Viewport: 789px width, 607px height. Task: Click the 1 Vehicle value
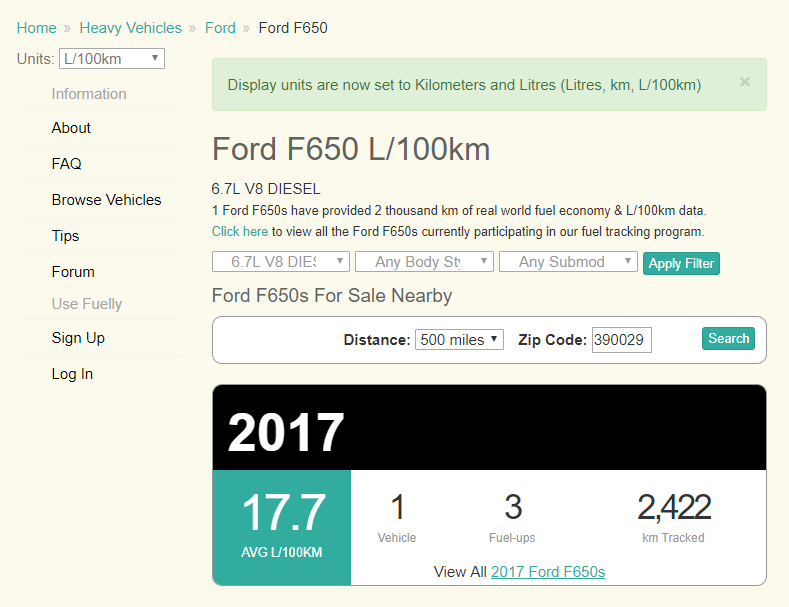tap(398, 507)
